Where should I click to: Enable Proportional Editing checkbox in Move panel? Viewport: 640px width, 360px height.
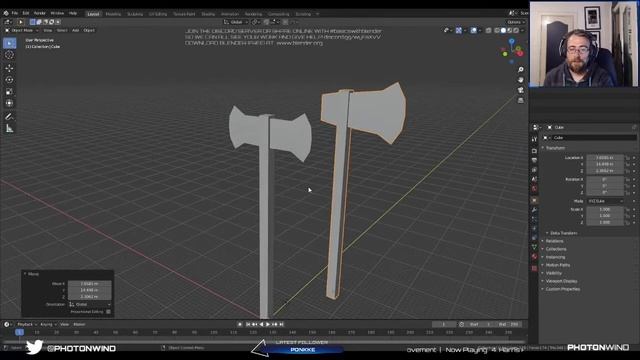coord(108,312)
